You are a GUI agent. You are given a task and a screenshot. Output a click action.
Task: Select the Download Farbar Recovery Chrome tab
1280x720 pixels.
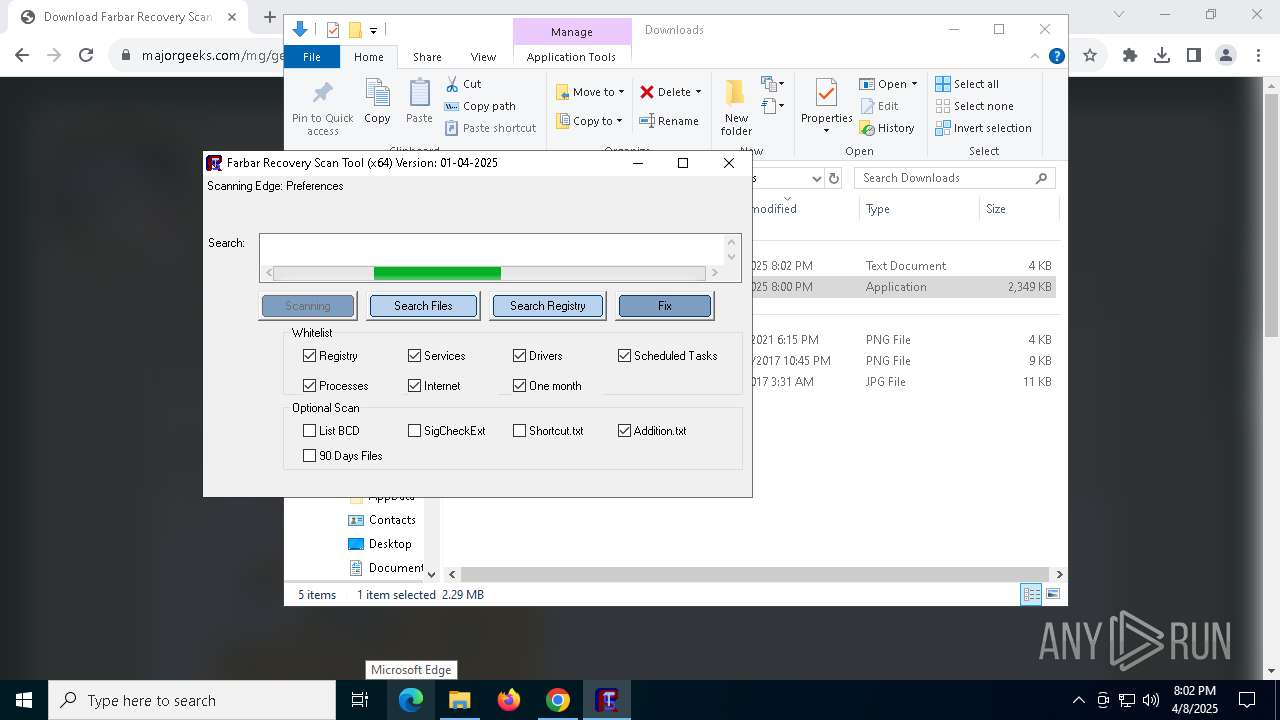pos(127,17)
